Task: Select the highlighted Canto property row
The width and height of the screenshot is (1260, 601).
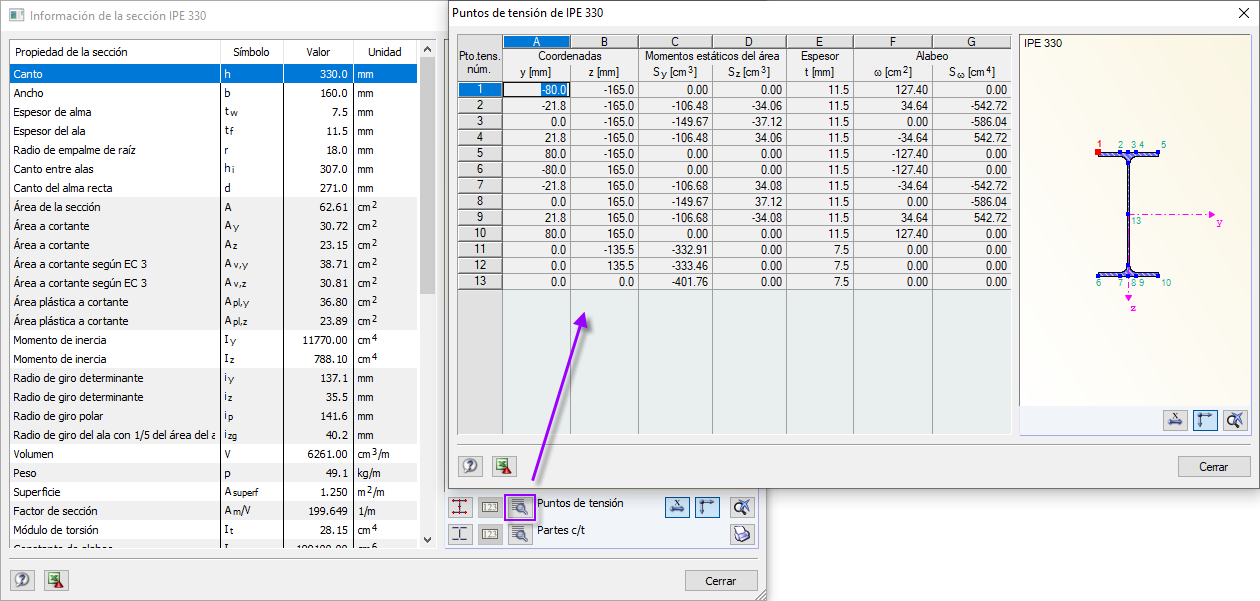Action: click(x=213, y=74)
